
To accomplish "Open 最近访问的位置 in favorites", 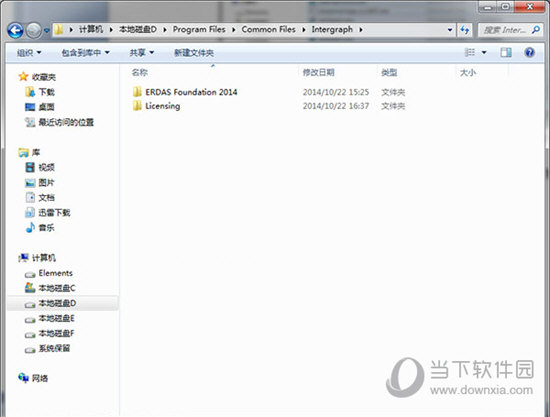I will click(x=66, y=122).
